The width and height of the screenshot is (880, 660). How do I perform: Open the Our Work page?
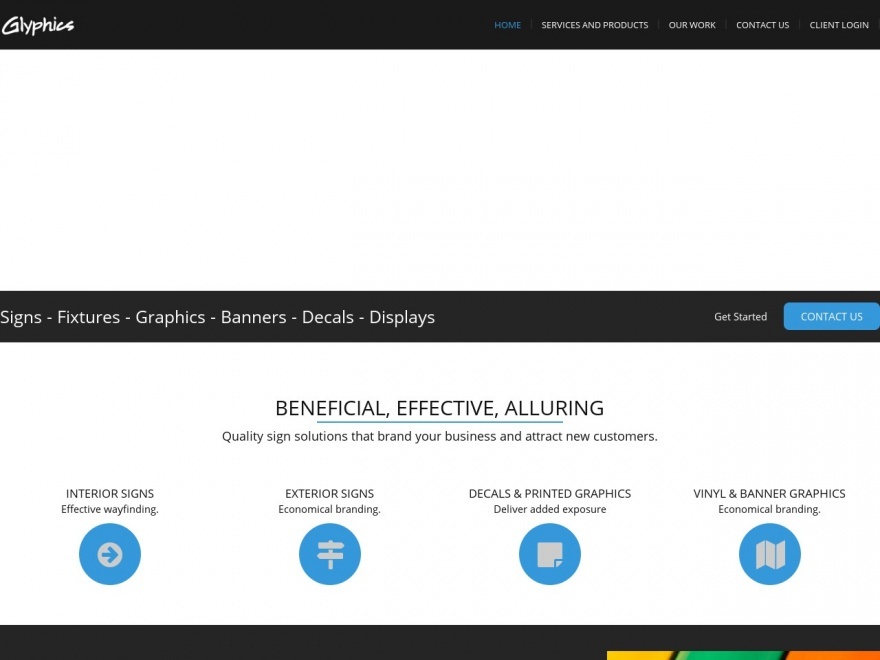pyautogui.click(x=692, y=25)
